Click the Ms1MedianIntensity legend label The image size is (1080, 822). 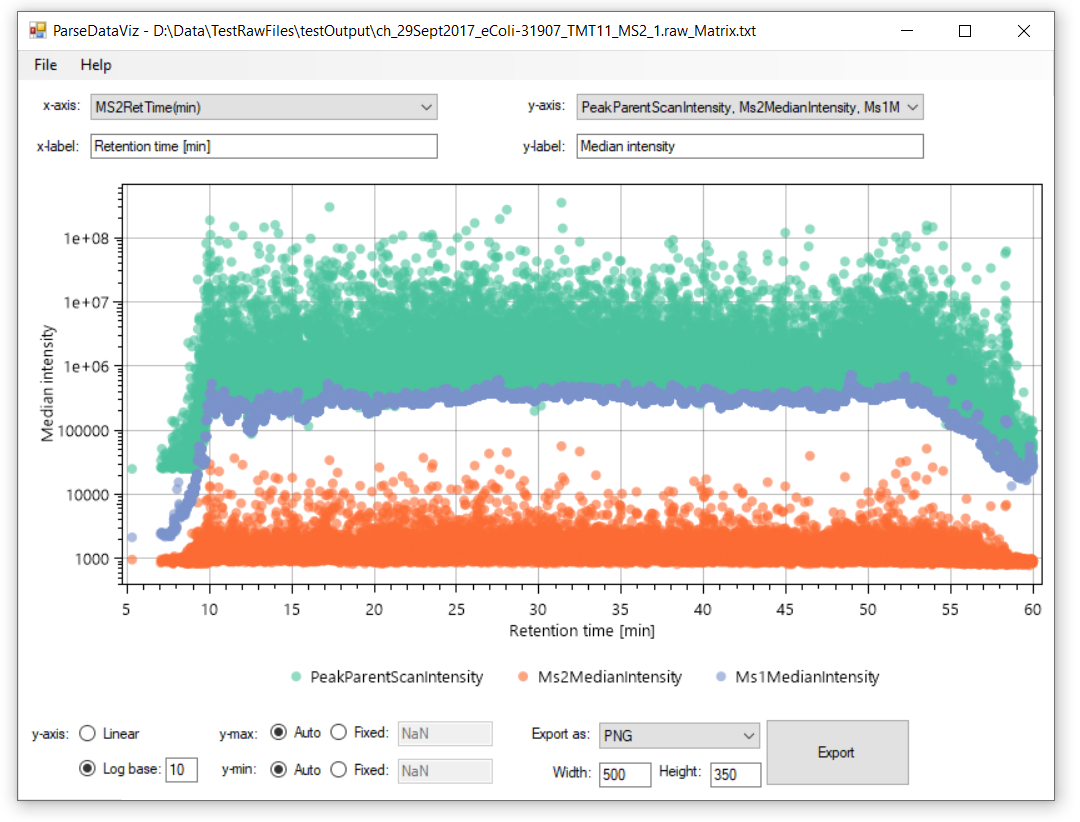coord(807,677)
